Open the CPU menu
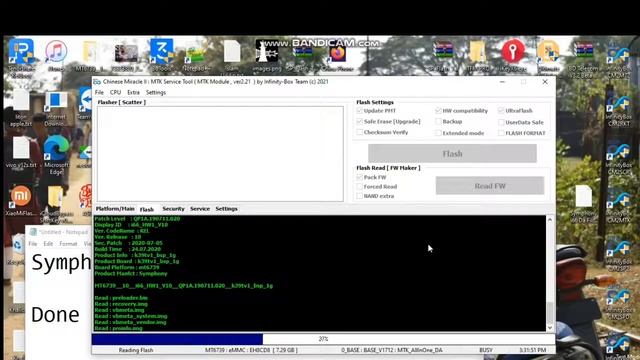The image size is (640, 360). click(116, 93)
